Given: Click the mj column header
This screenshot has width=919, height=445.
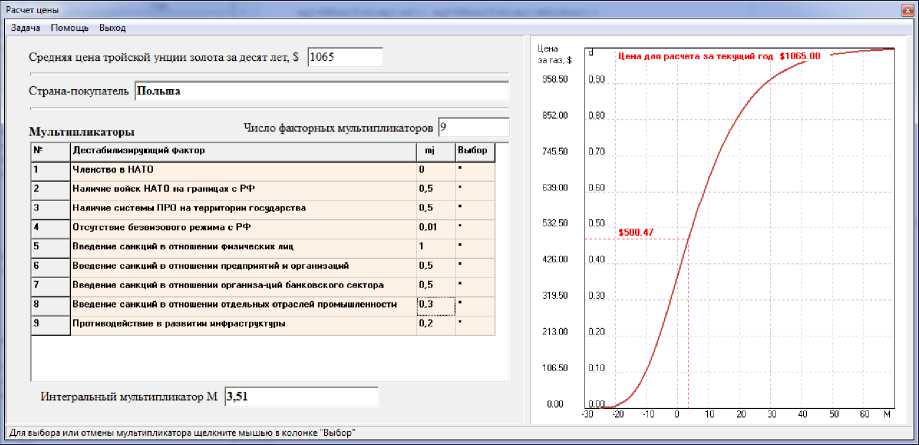Looking at the screenshot, I should pyautogui.click(x=435, y=151).
